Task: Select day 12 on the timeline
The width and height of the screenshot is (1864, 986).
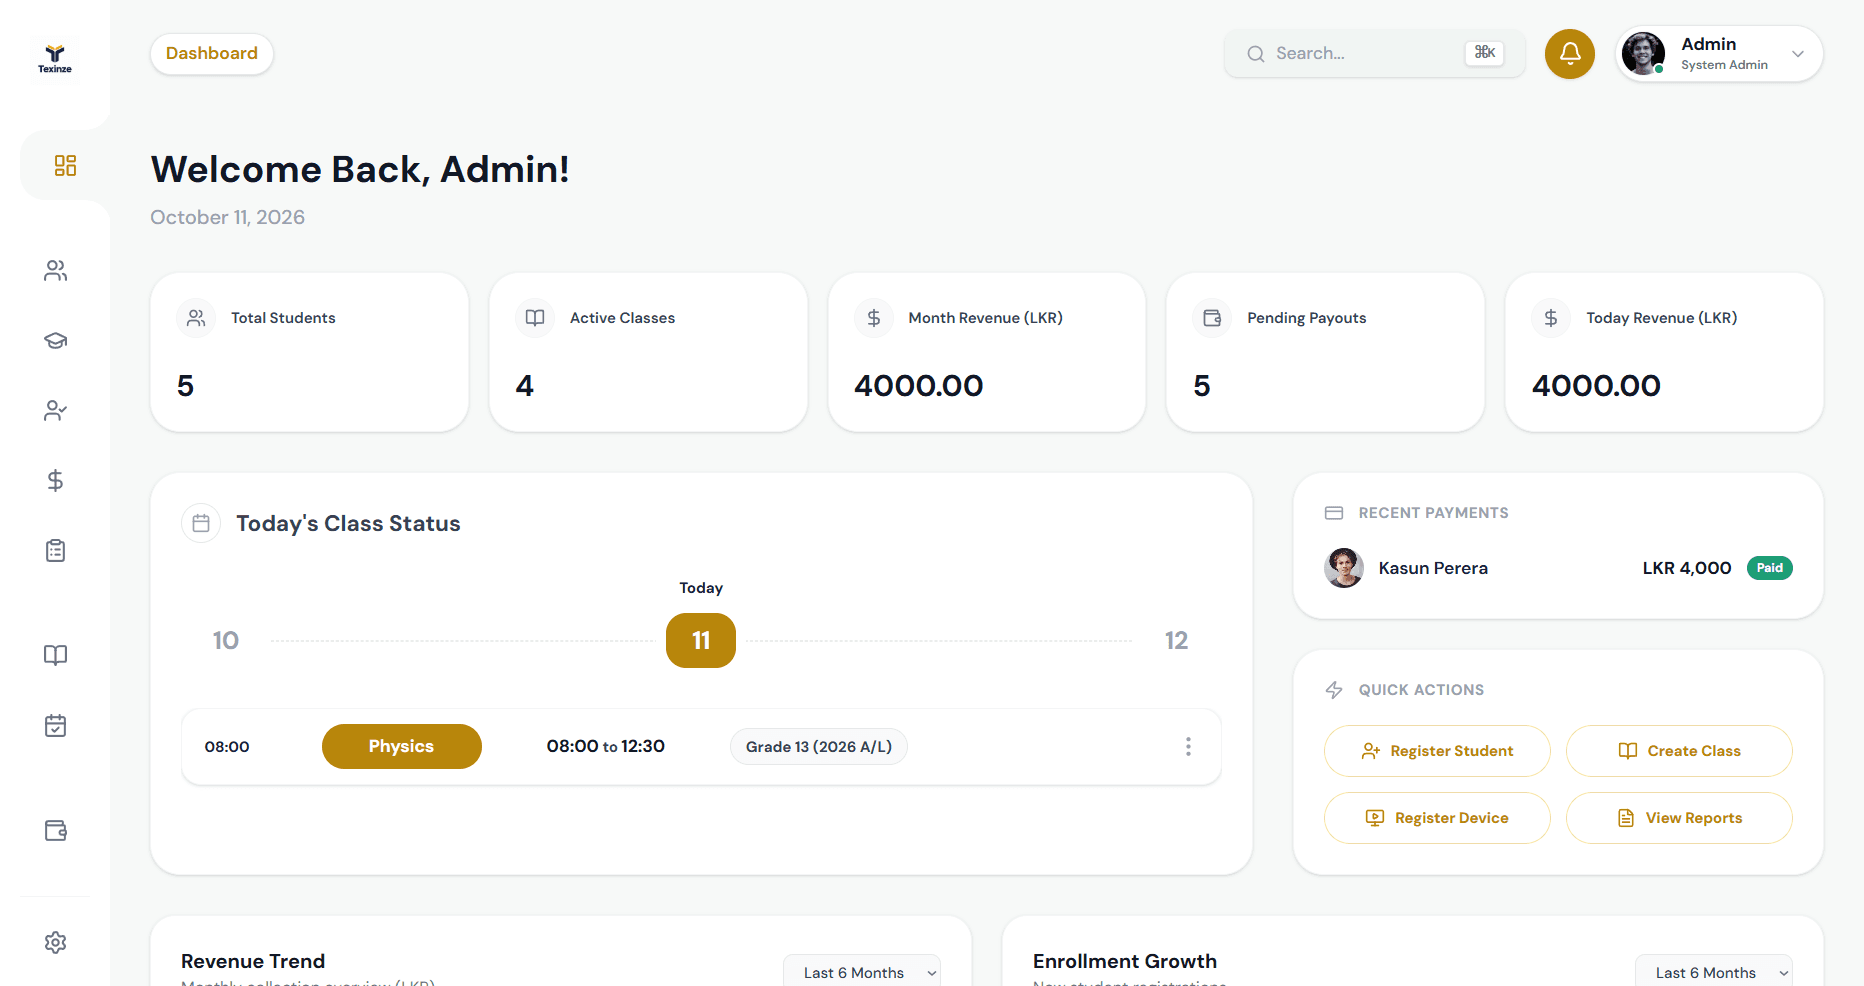Action: (x=1176, y=641)
